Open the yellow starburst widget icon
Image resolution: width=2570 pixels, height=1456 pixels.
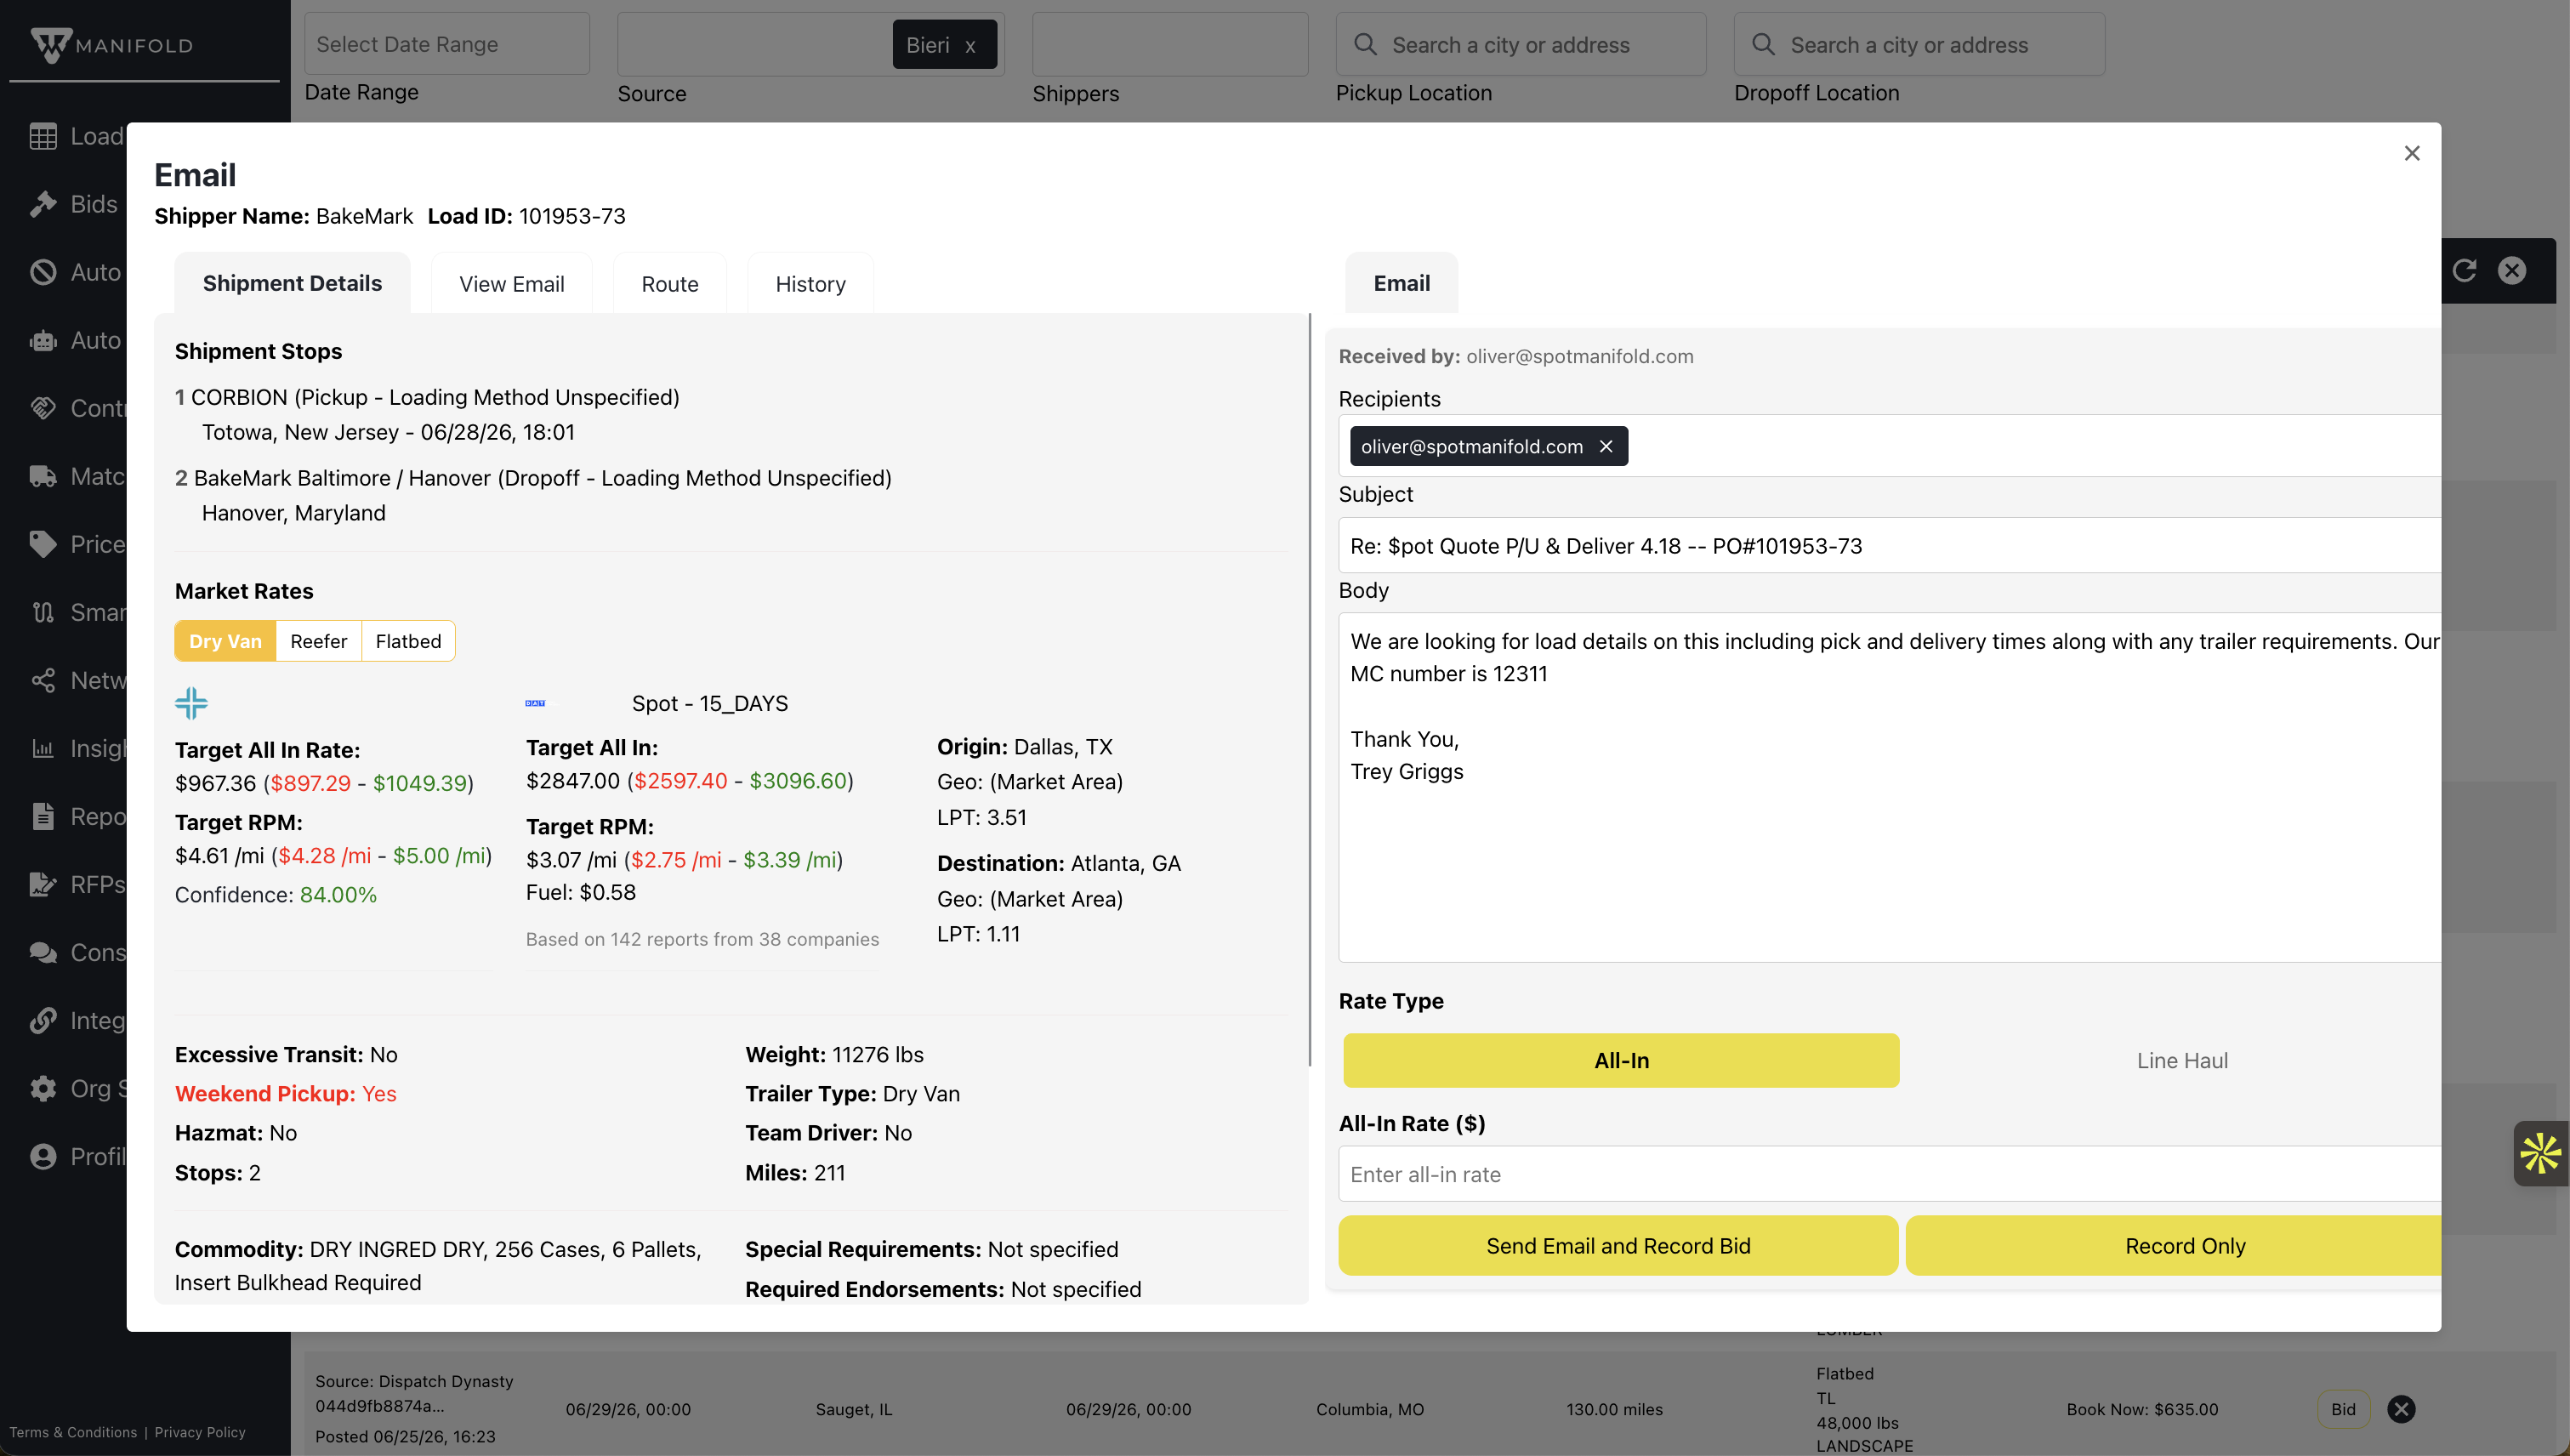2540,1153
